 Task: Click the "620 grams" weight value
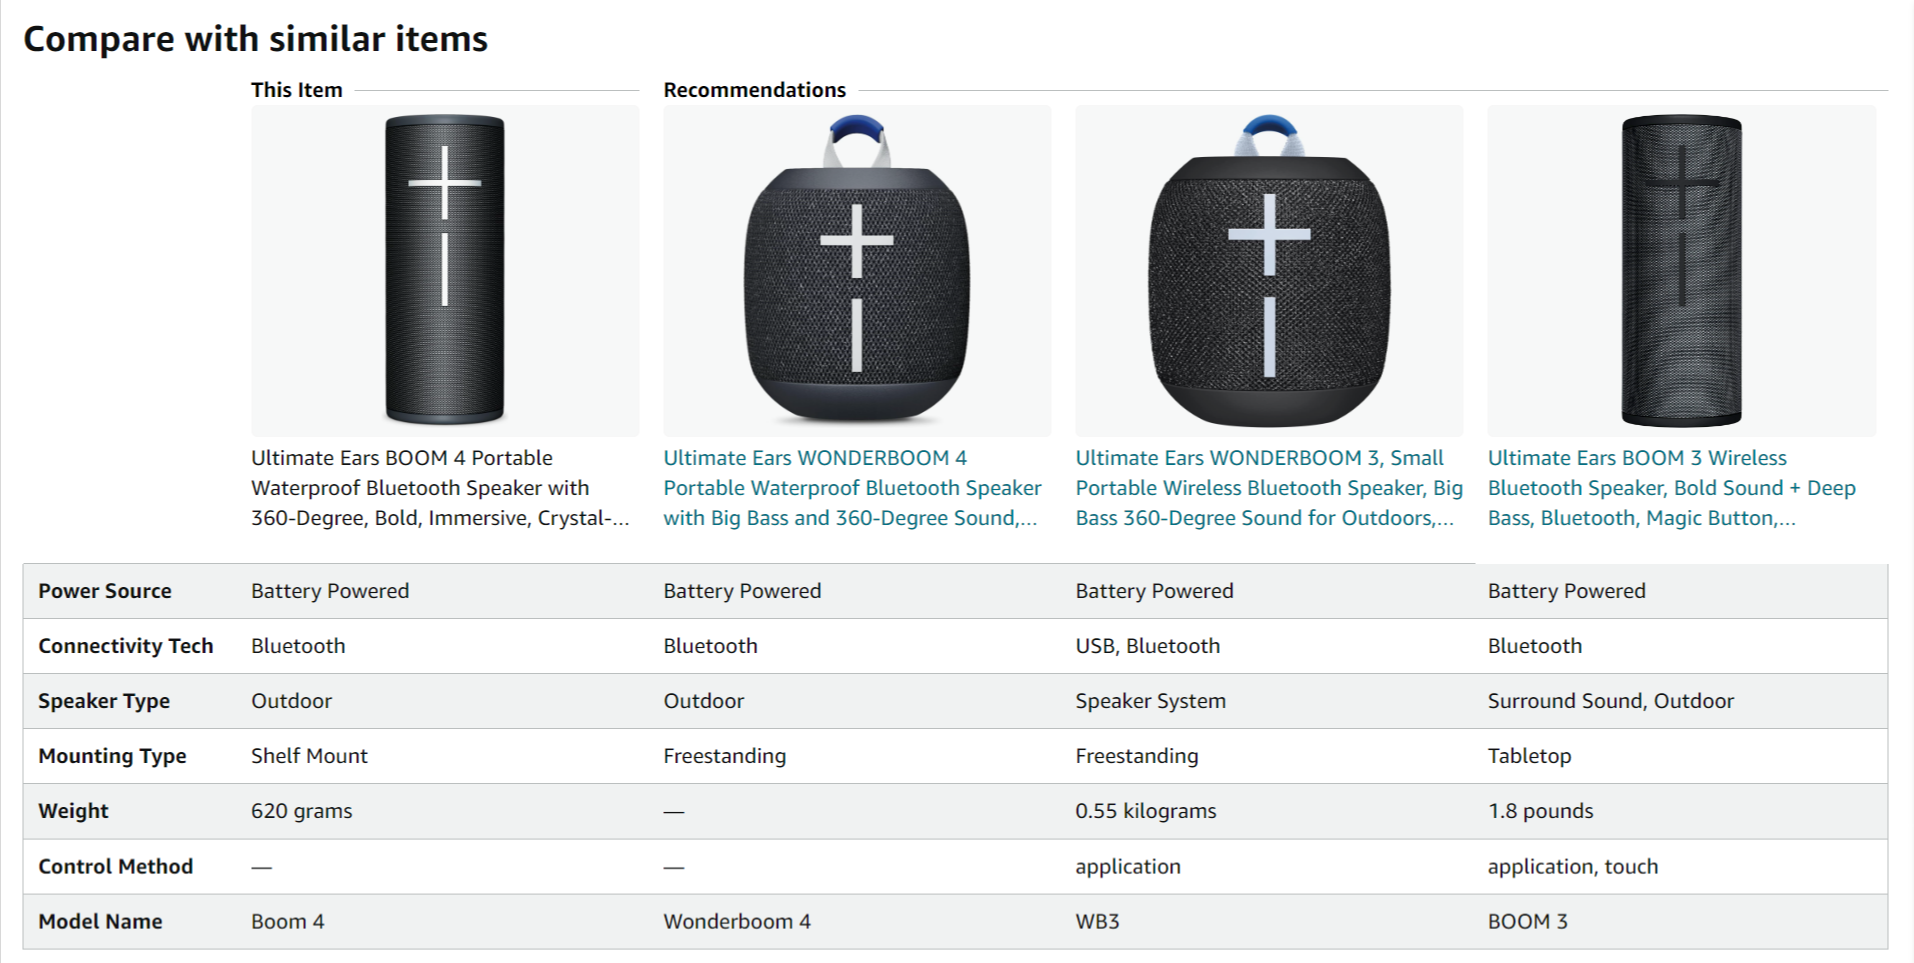pos(301,811)
